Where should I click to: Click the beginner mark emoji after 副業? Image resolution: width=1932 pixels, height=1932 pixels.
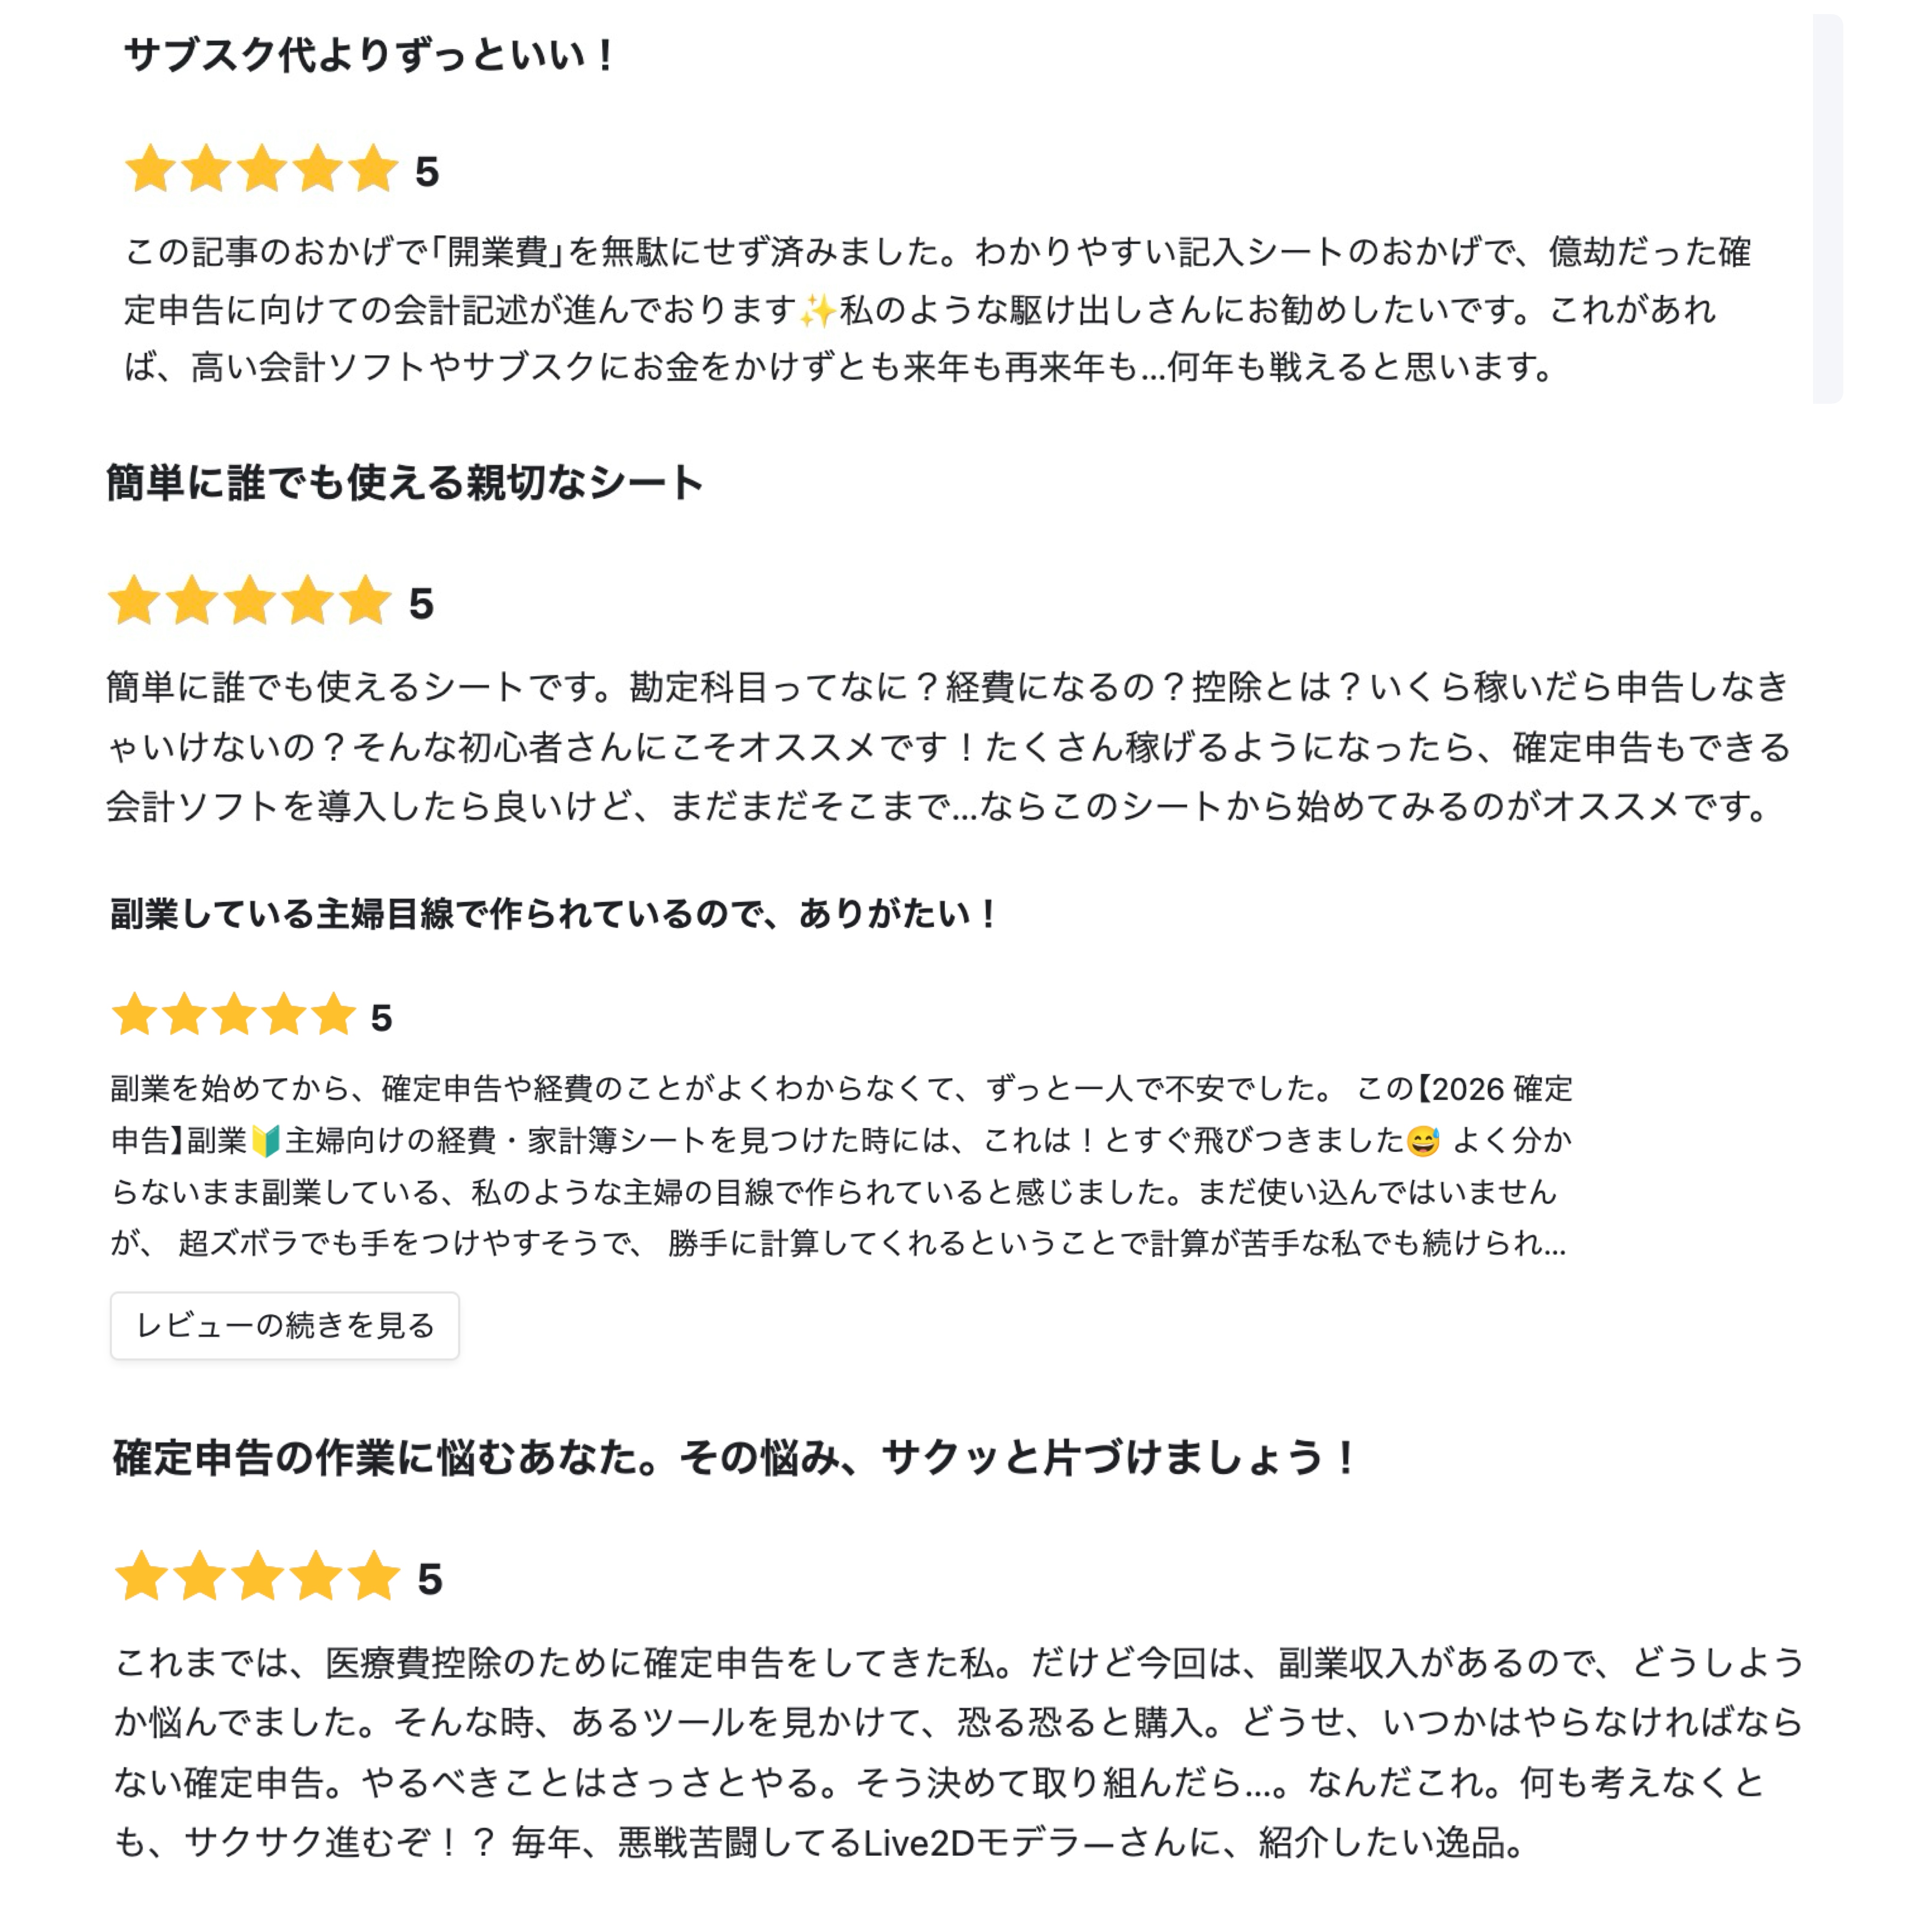pos(265,1140)
